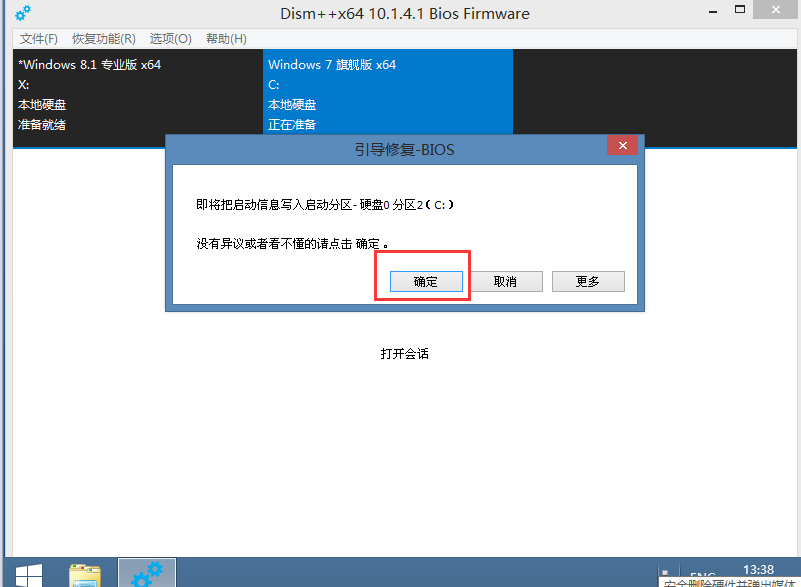Close the Dism++ main window
This screenshot has width=801, height=587.
(775, 10)
